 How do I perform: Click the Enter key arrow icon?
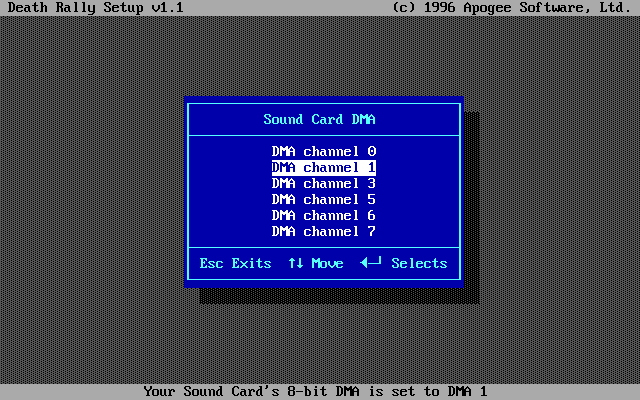(x=371, y=263)
